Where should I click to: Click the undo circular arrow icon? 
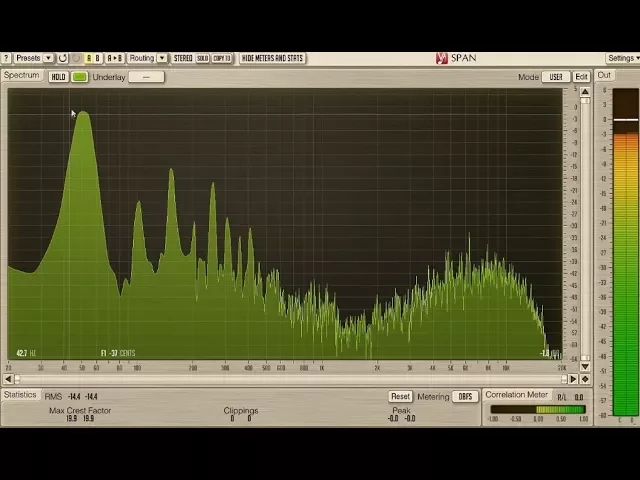(x=62, y=58)
